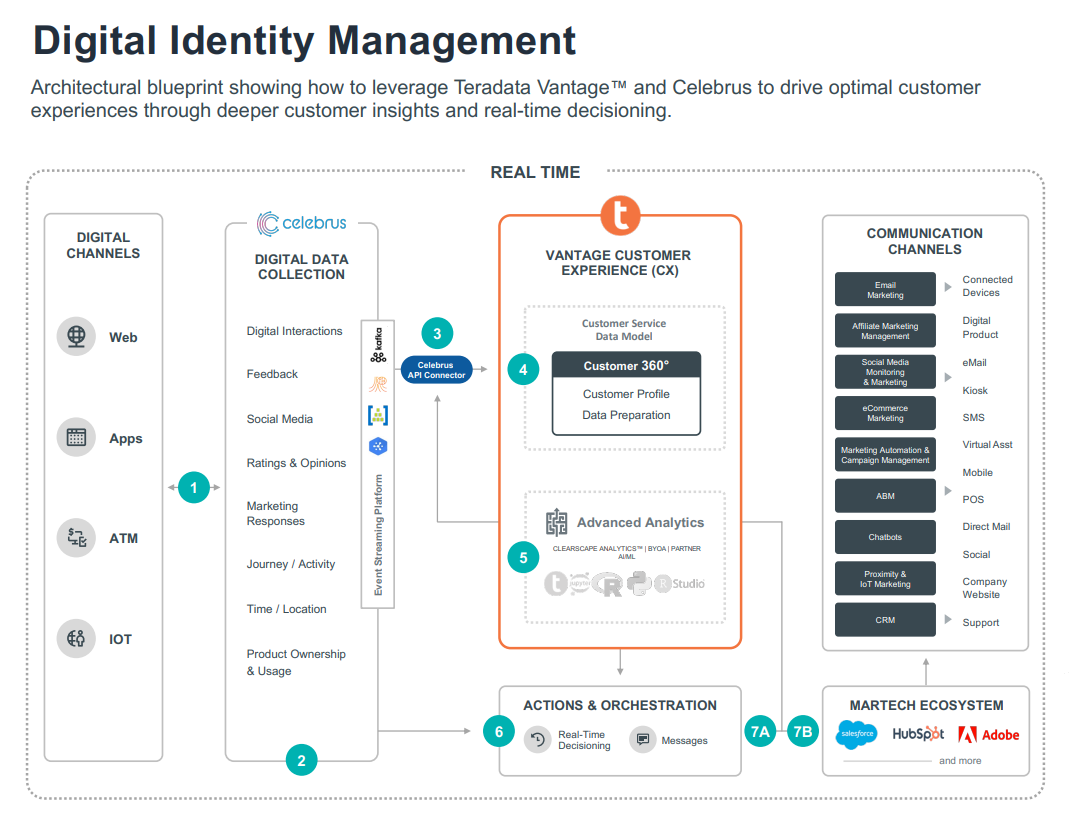Select the eCommerce Marketing box

[x=885, y=413]
